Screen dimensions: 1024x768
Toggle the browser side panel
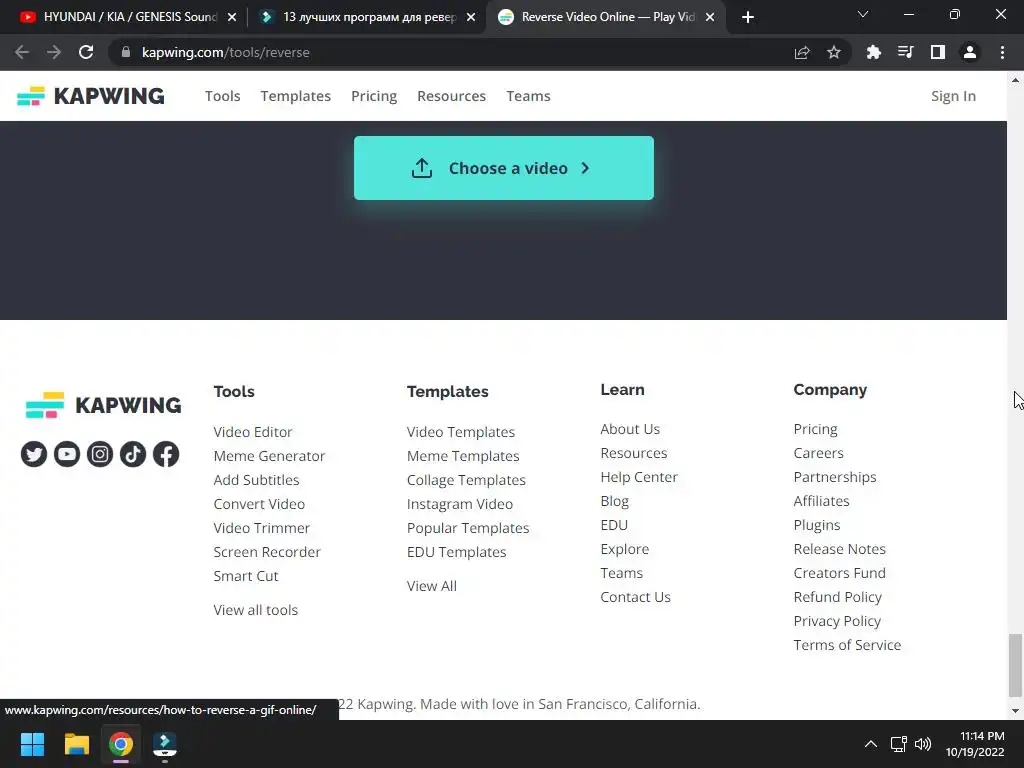pyautogui.click(x=938, y=52)
